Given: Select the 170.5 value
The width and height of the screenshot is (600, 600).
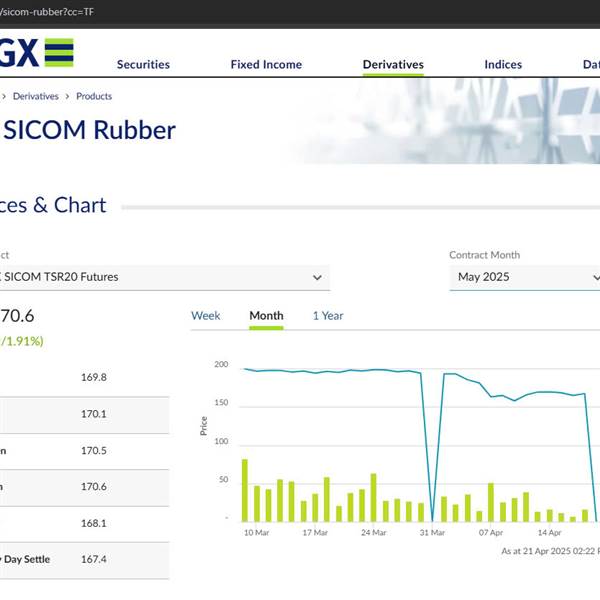Looking at the screenshot, I should [94, 451].
